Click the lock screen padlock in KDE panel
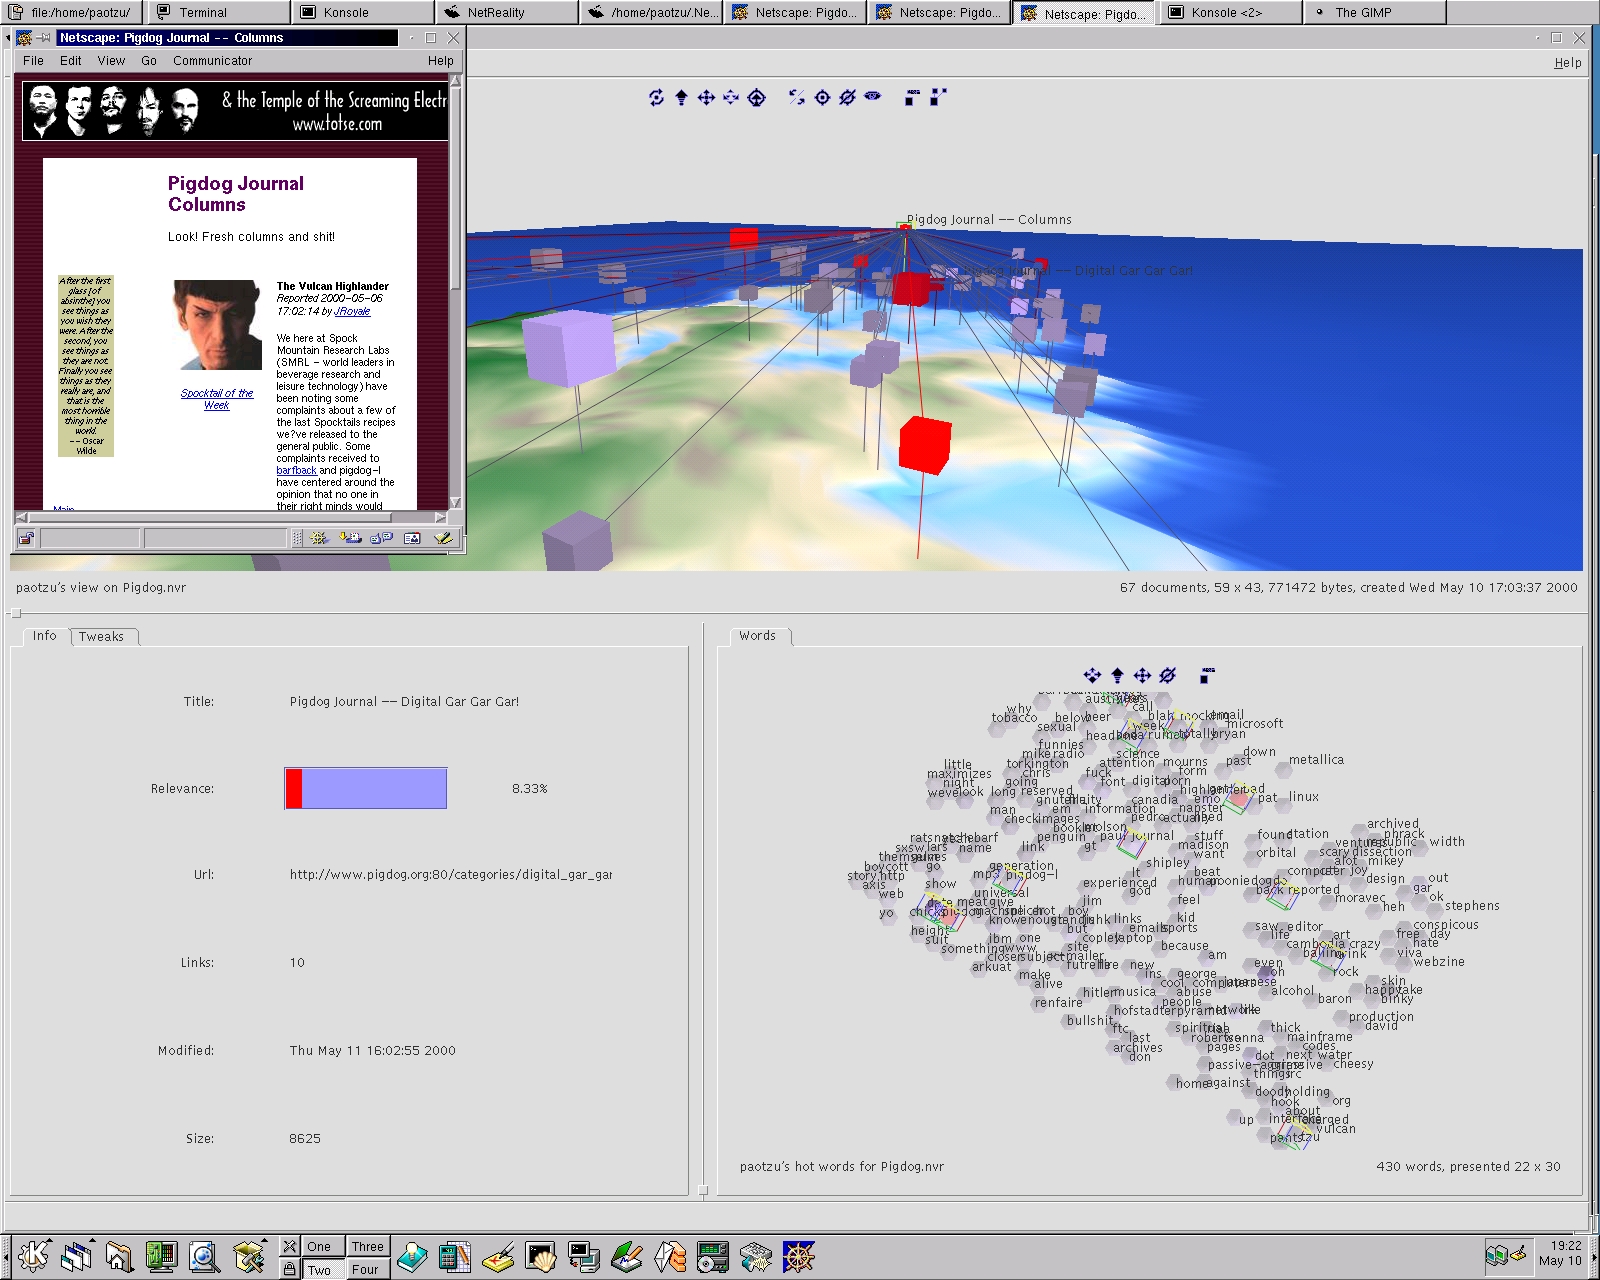Image resolution: width=1600 pixels, height=1280 pixels. (289, 1269)
